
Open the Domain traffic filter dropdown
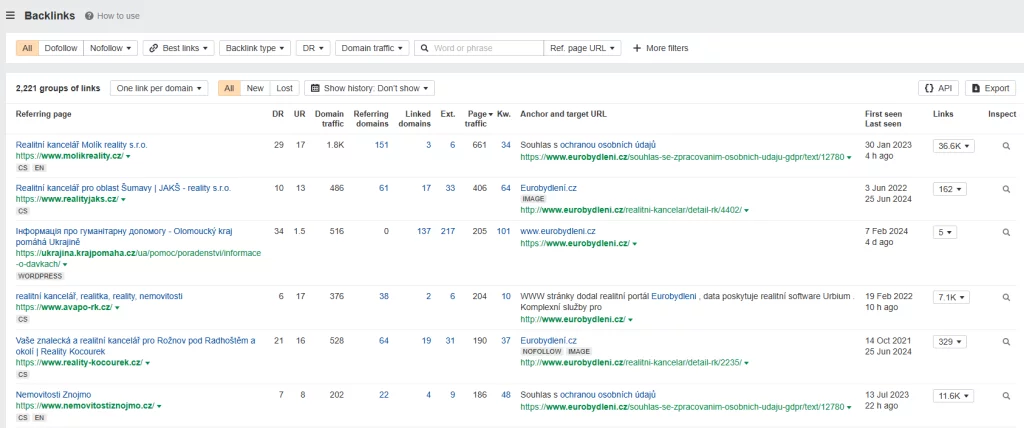pos(372,48)
